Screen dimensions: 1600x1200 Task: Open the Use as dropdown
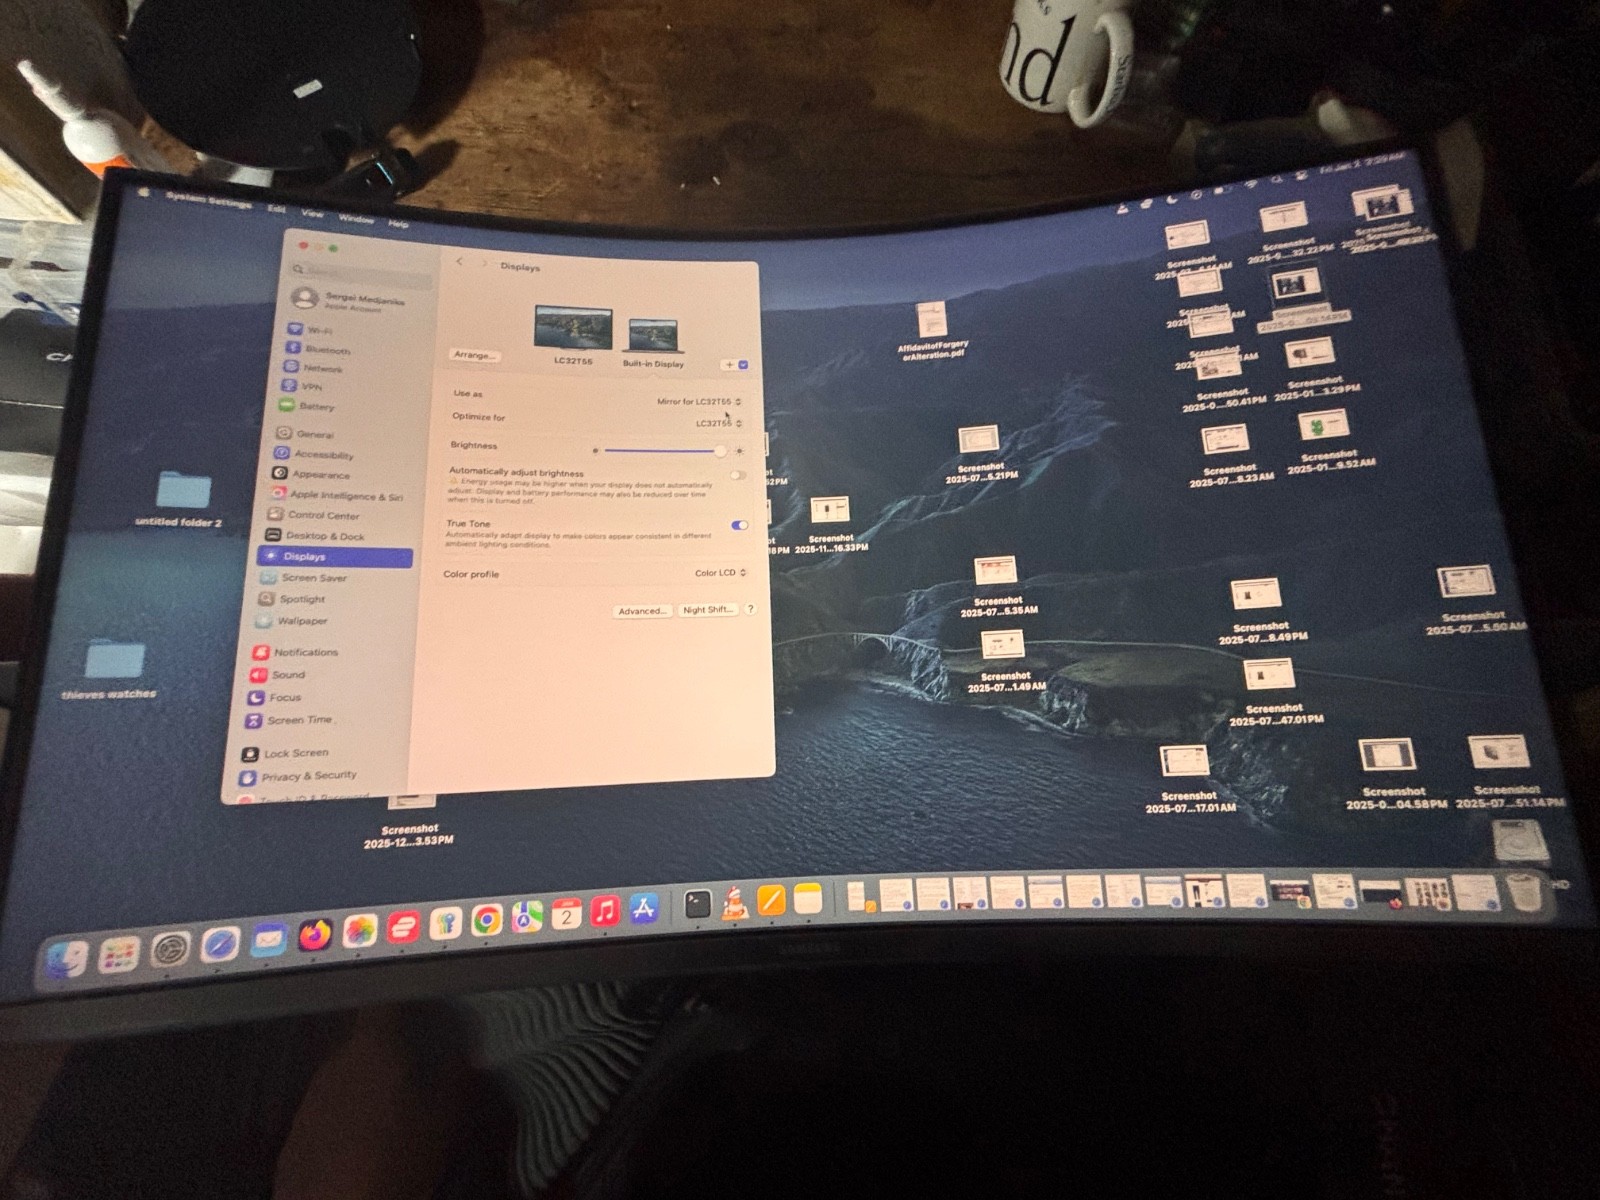699,401
